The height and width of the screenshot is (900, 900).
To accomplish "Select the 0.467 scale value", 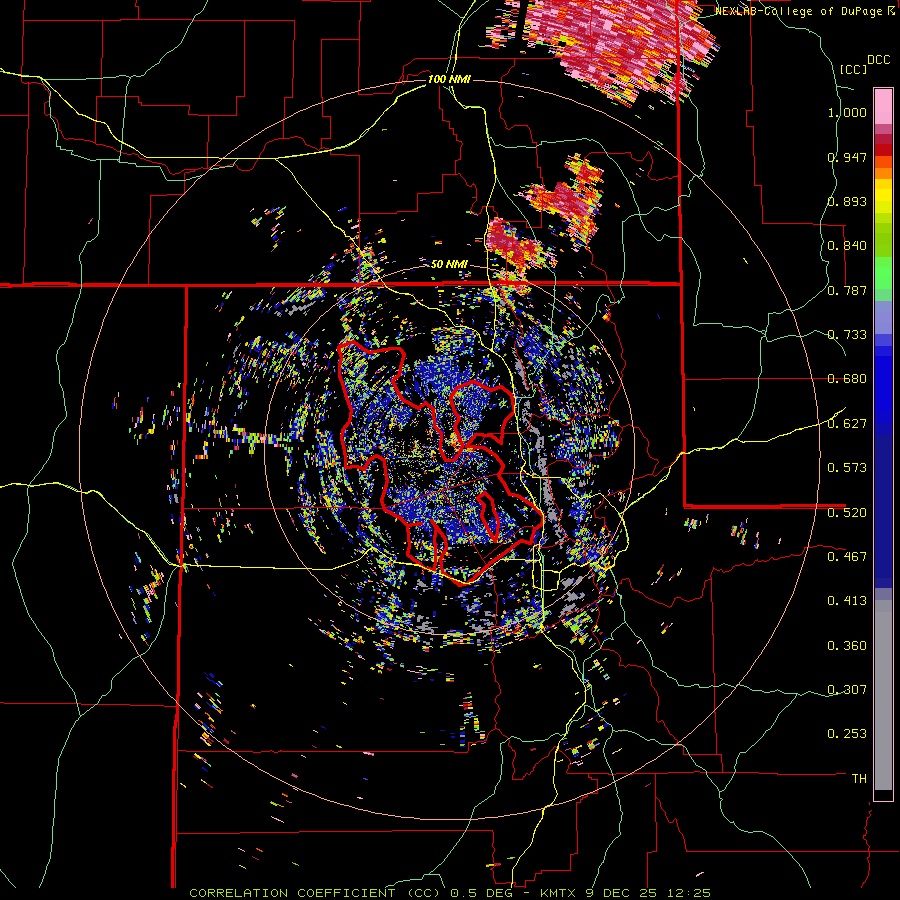I will pos(847,557).
